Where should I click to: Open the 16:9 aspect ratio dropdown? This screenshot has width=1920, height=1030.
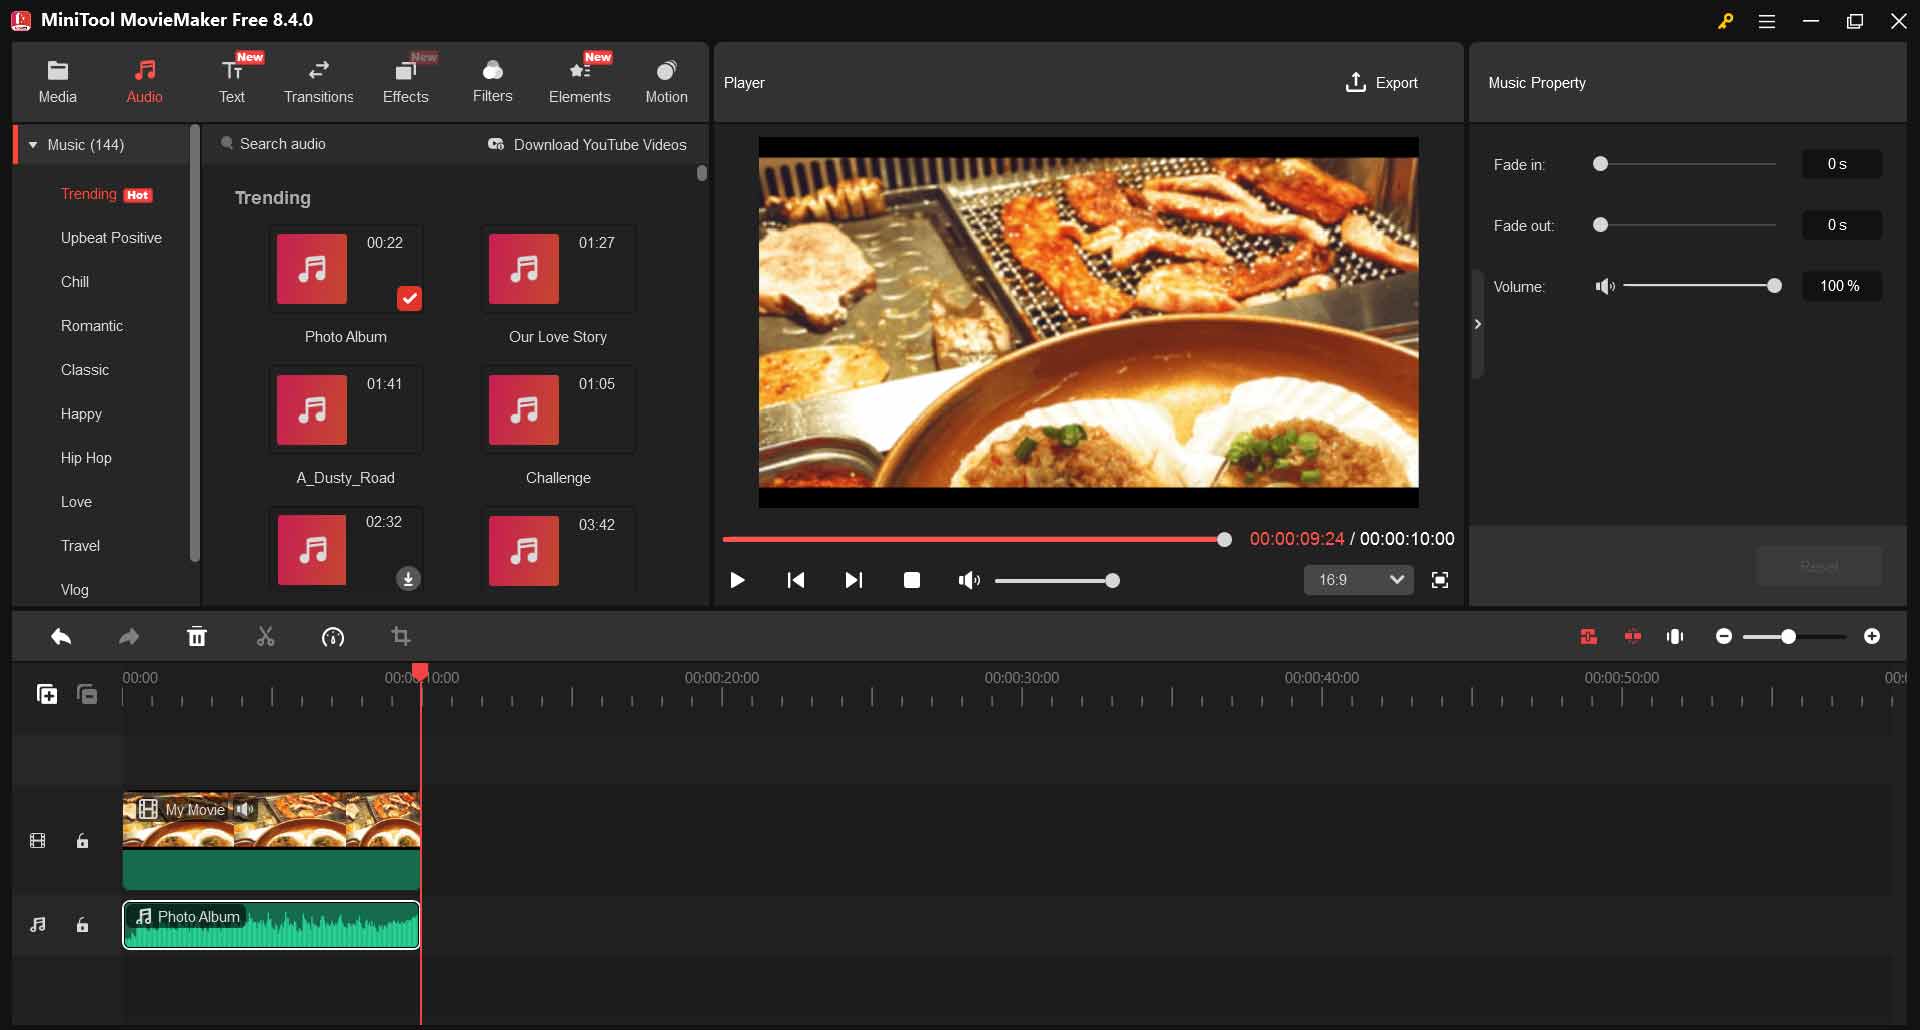(1358, 580)
